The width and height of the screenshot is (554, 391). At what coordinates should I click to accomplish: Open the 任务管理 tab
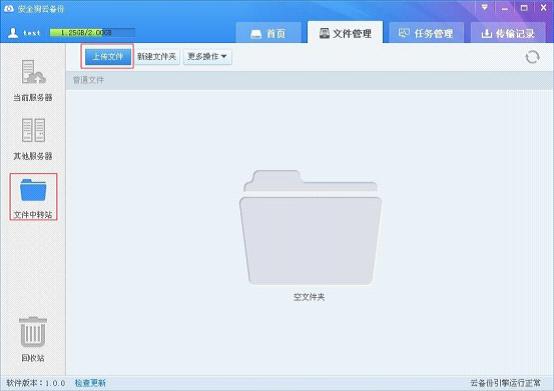click(x=426, y=34)
